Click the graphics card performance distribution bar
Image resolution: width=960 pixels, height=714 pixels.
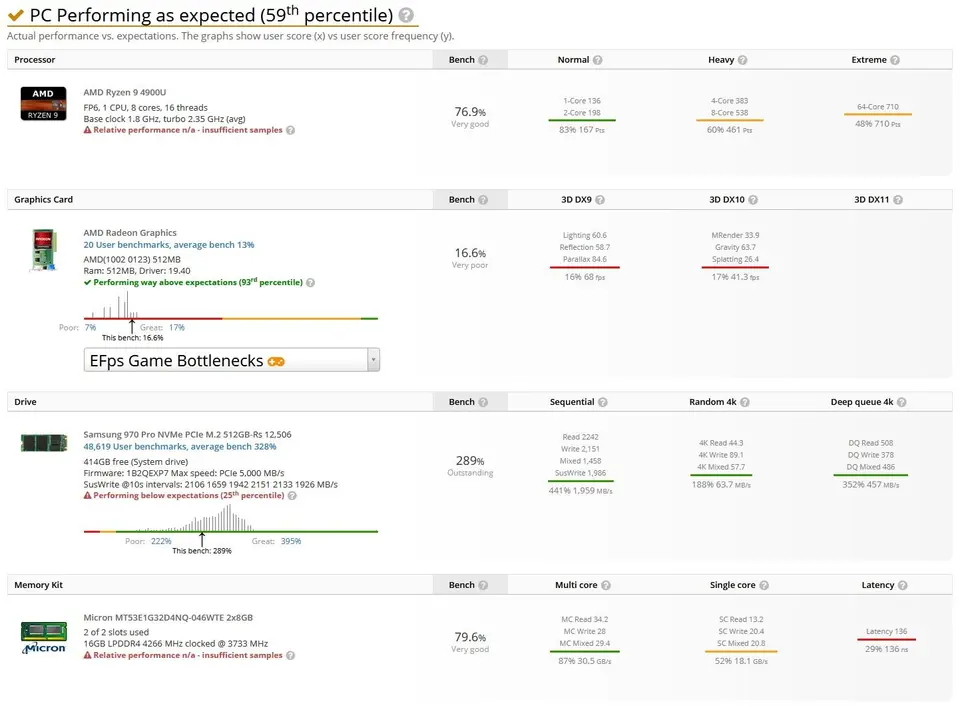click(x=230, y=318)
